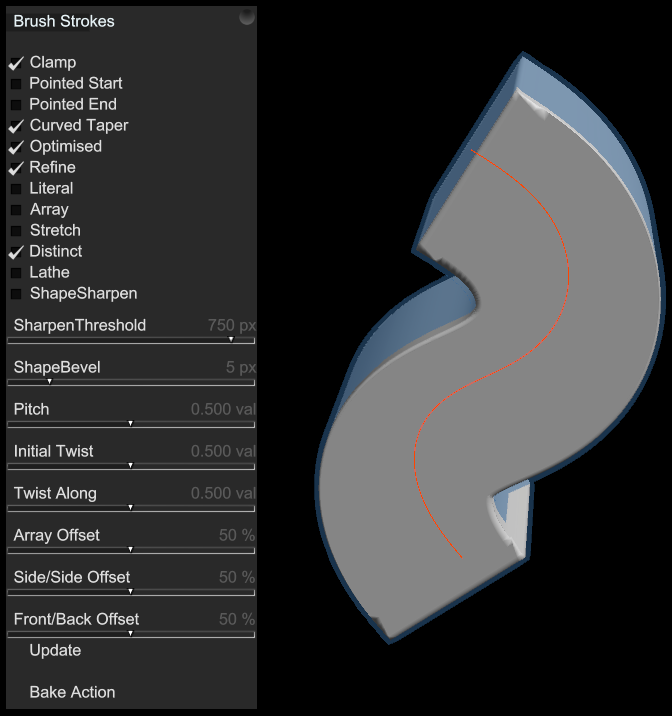Click the Initial Twist slider handle
Viewport: 672px width, 716px height.
pyautogui.click(x=131, y=465)
